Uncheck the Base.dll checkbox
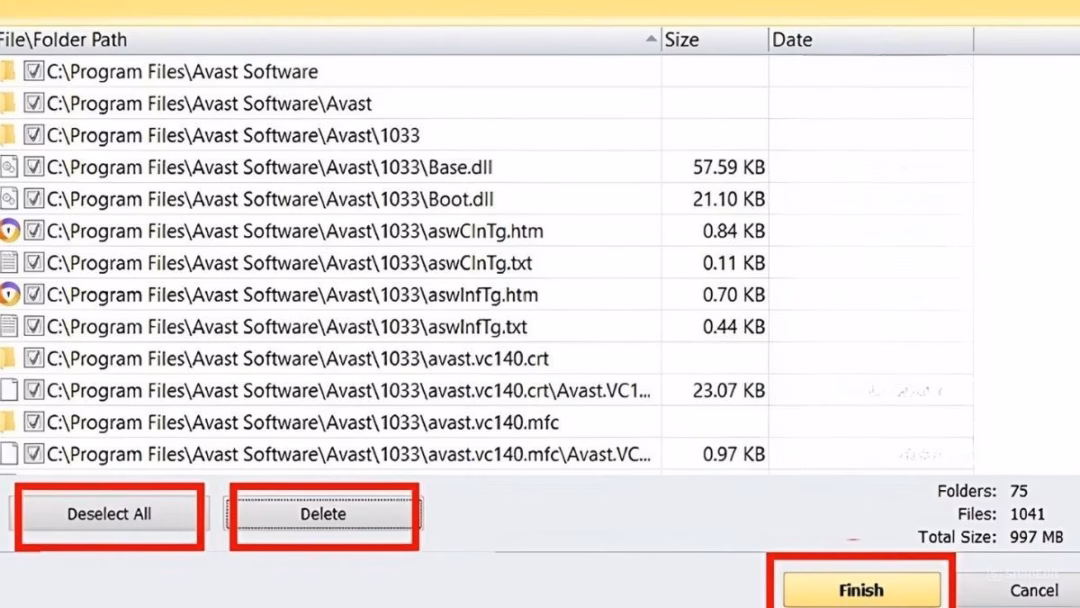Viewport: 1080px width, 608px height. [x=33, y=167]
